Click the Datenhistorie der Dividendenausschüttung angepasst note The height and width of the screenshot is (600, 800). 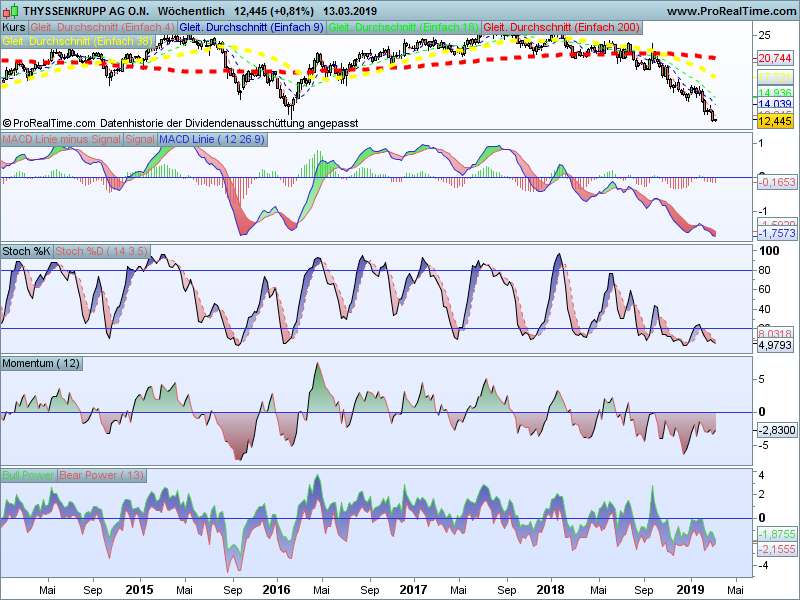[x=229, y=123]
